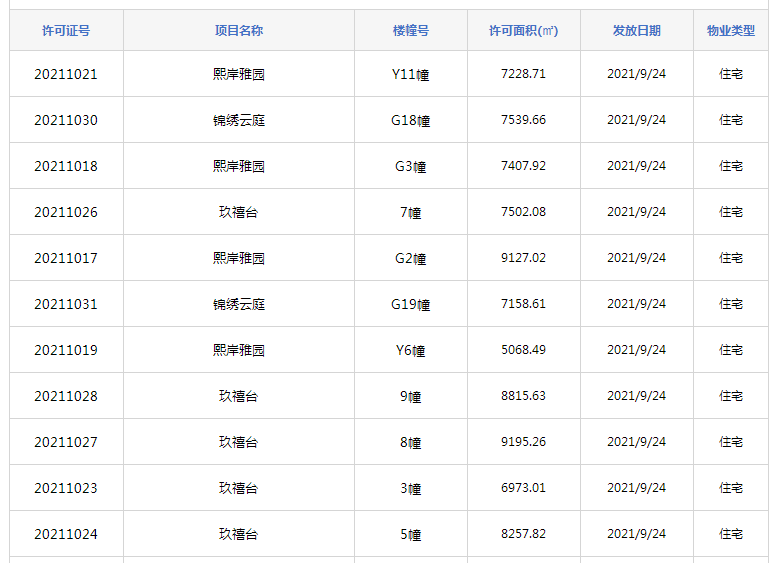Select permit number 20211031
The image size is (781, 563).
pos(66,304)
